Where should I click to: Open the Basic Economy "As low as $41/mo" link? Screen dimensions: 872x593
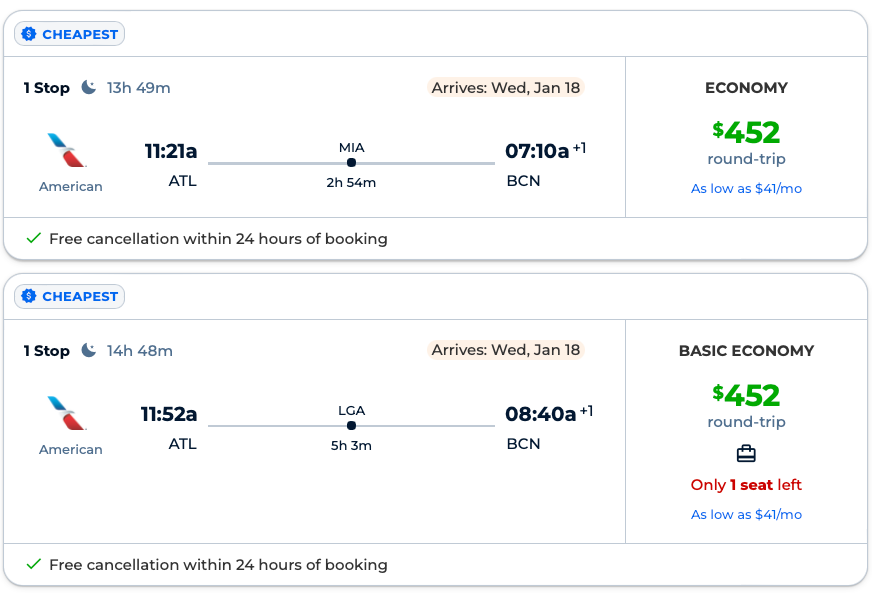(746, 514)
